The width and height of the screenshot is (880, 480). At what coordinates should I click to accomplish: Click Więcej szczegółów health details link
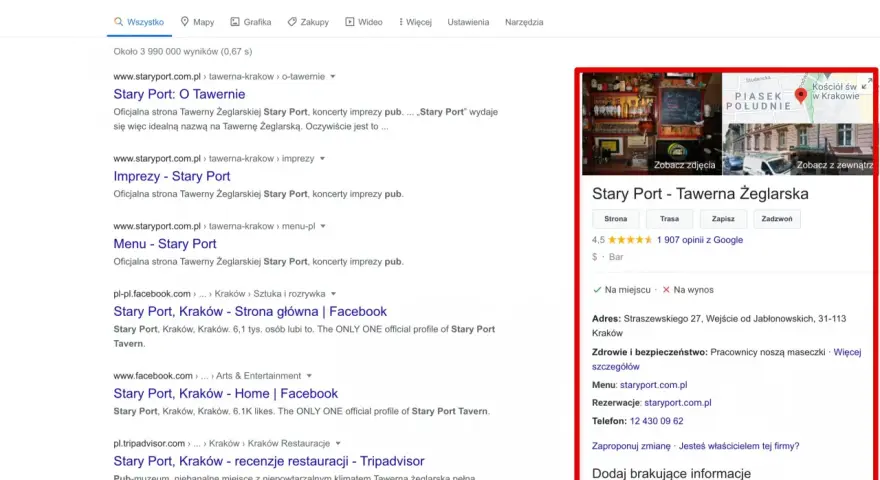727,359
